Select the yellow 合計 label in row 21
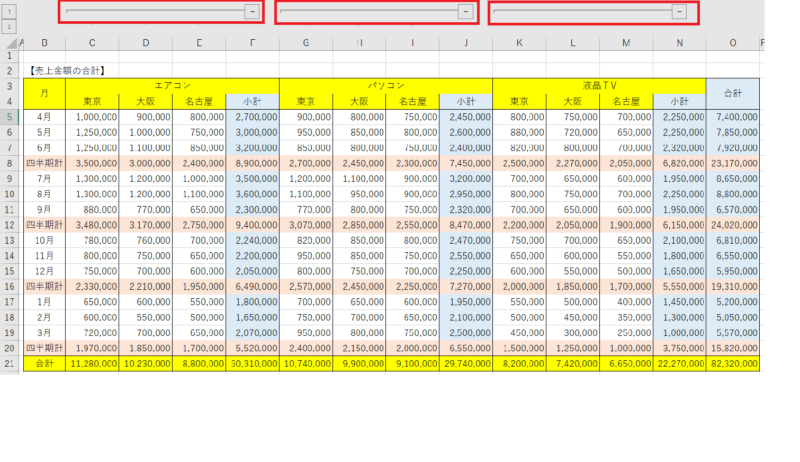The height and width of the screenshot is (462, 800). 44,364
